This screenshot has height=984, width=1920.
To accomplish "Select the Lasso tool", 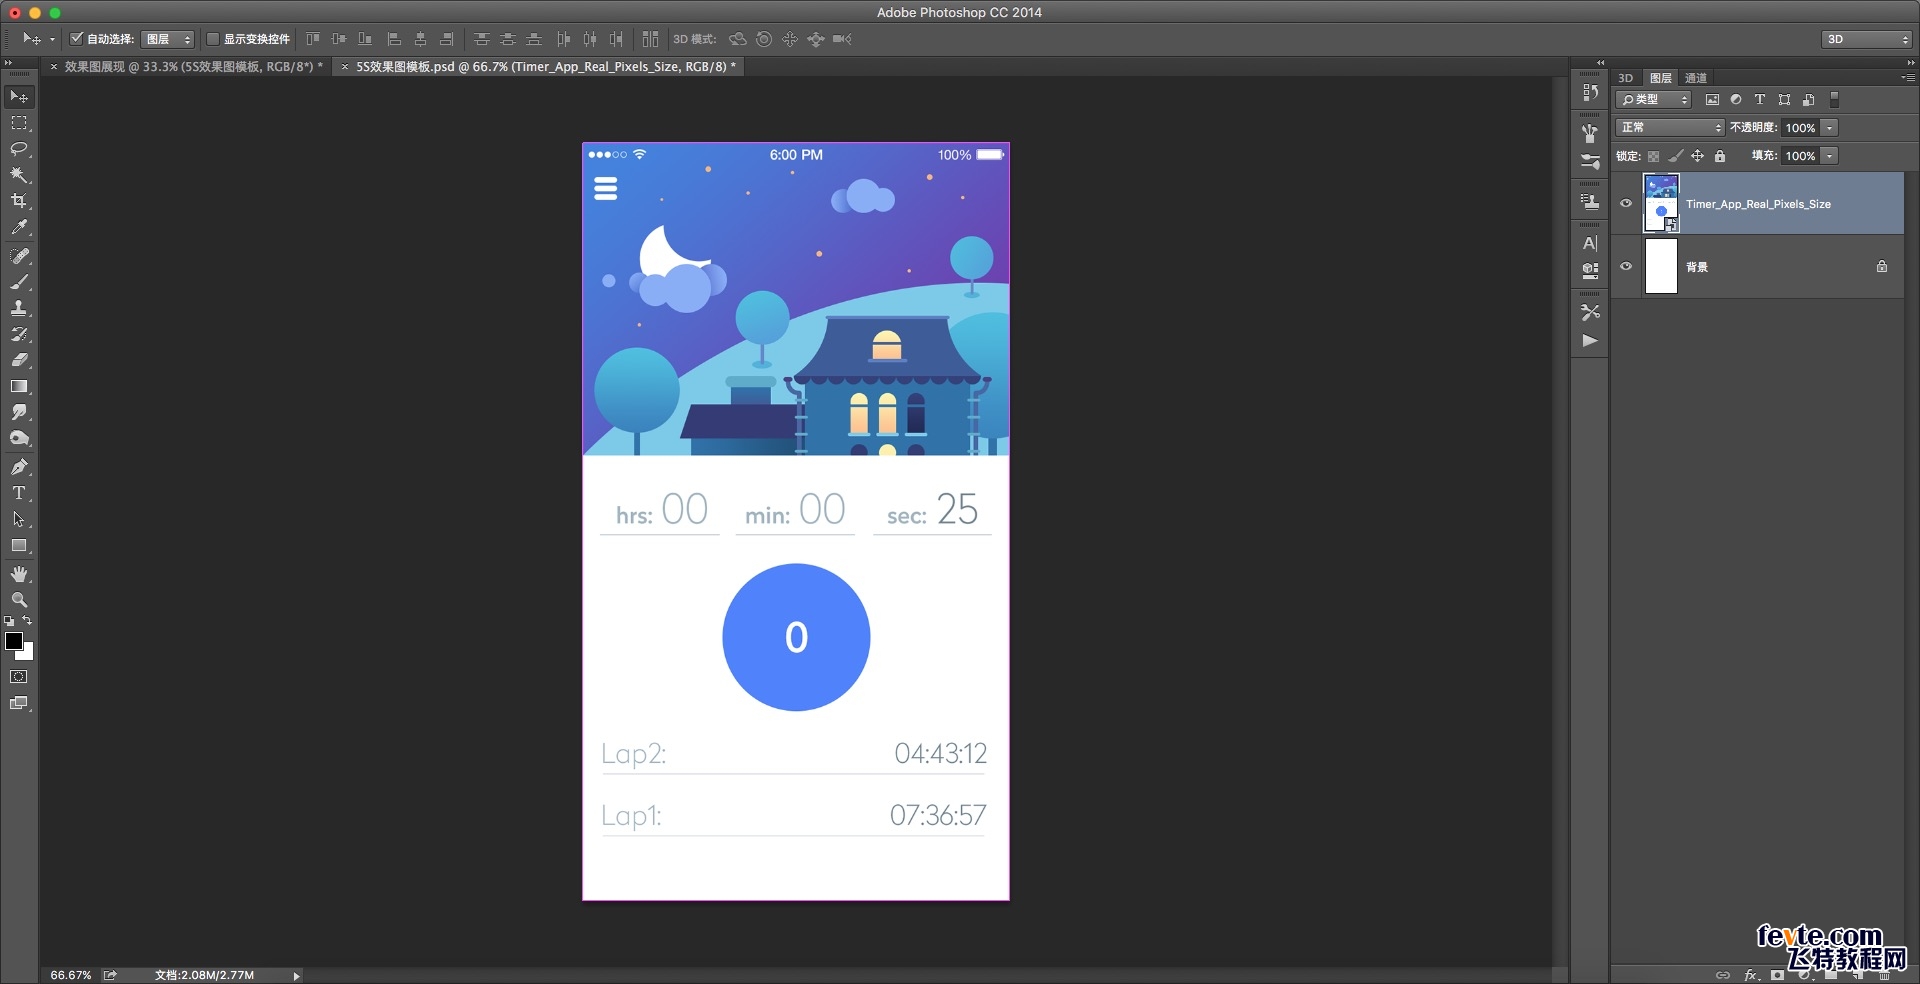I will 19,149.
